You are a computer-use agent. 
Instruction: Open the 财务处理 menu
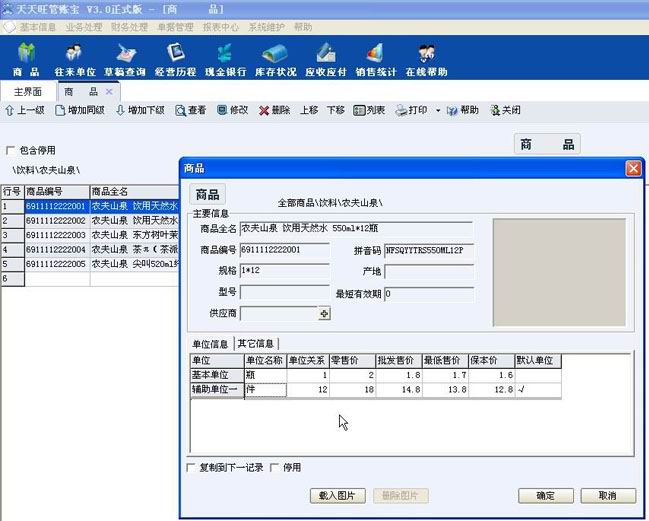(129, 27)
